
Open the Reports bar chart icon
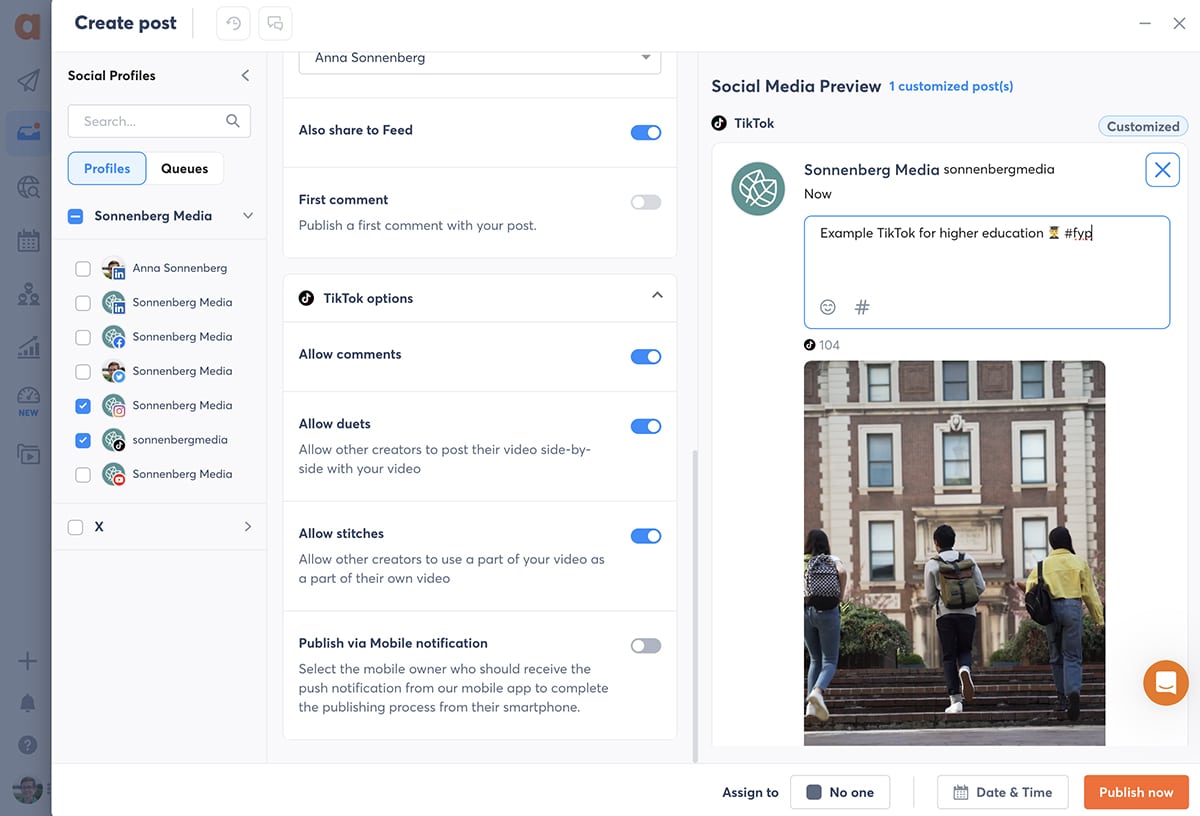(x=28, y=347)
